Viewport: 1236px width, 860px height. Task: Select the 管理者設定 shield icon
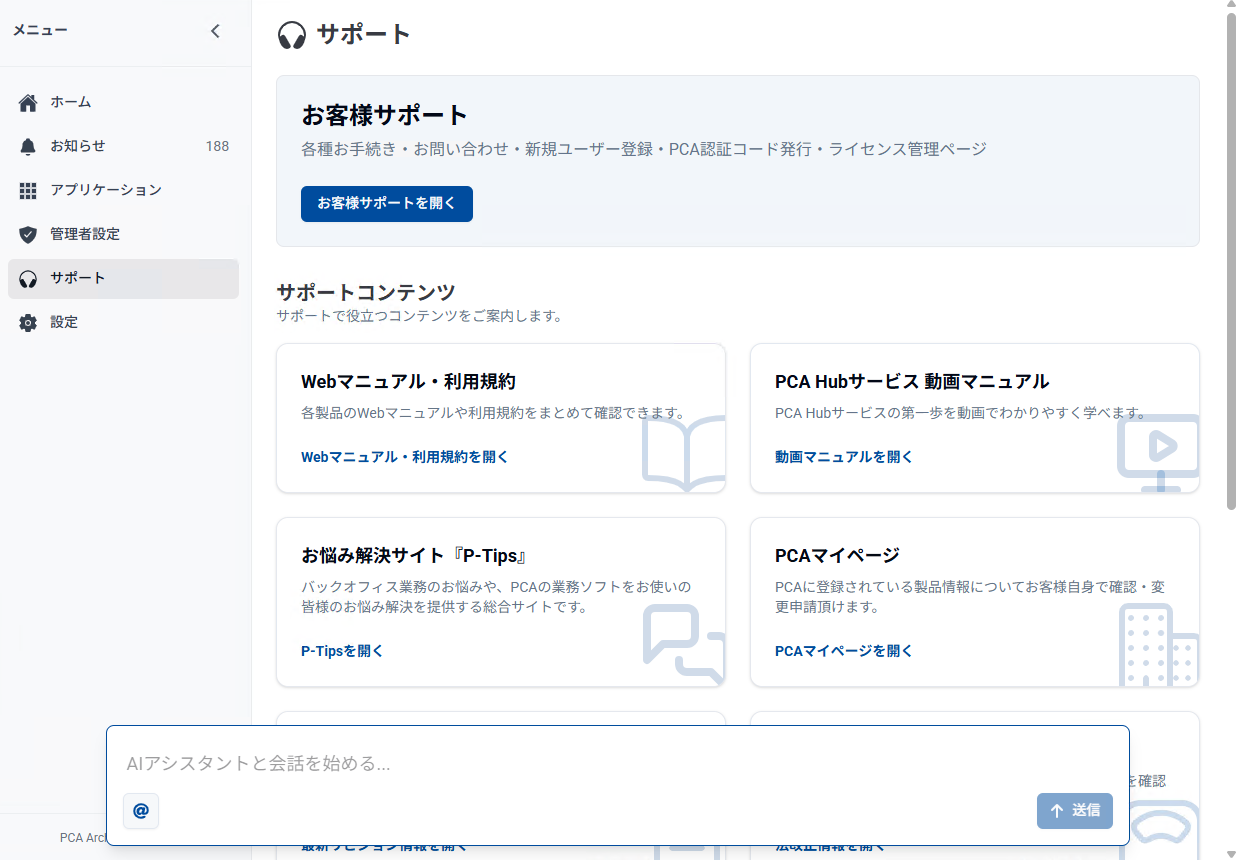(x=28, y=234)
